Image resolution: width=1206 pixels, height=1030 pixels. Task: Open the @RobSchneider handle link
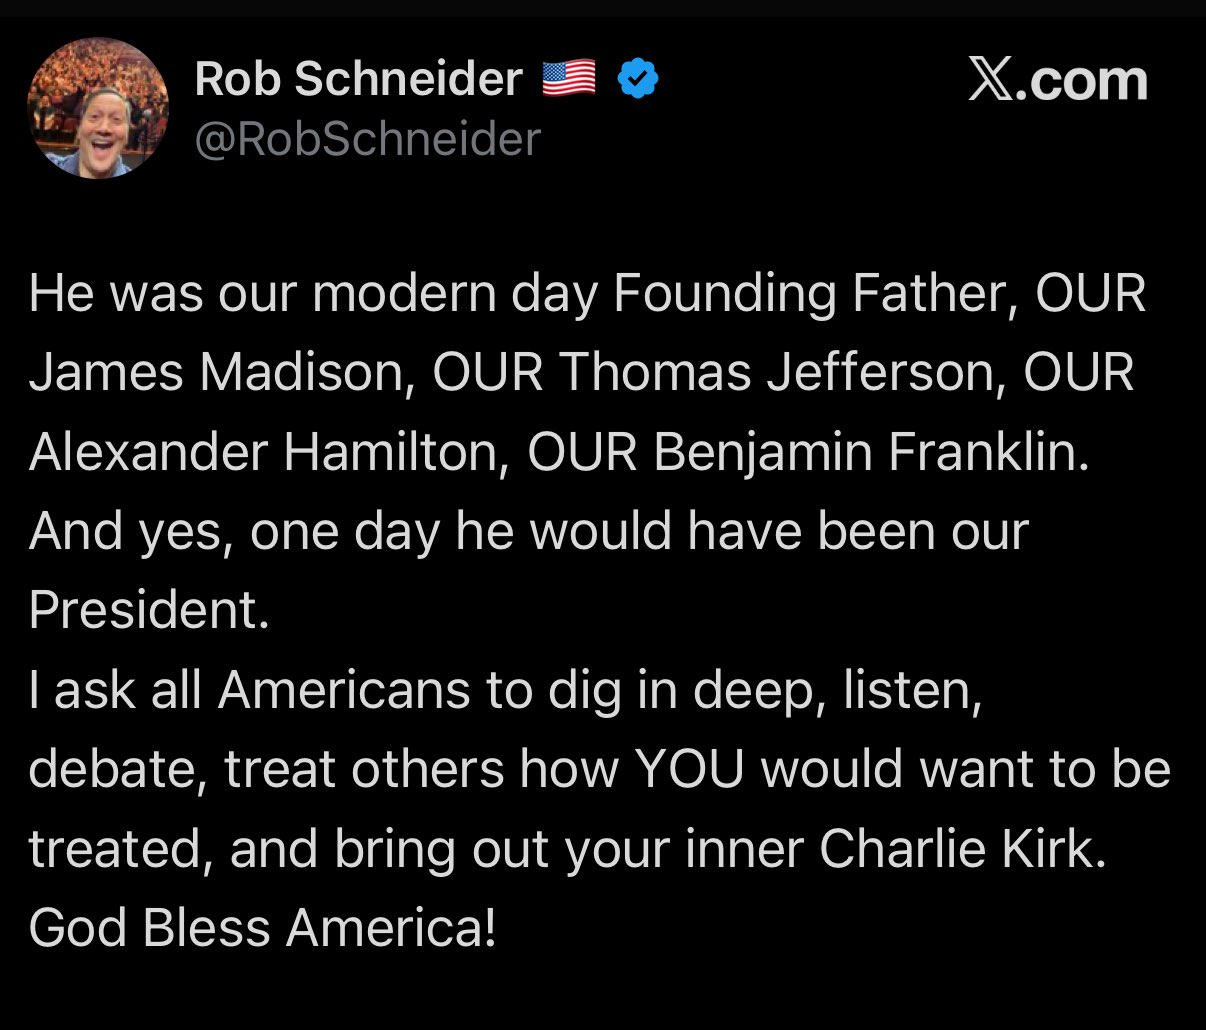367,139
